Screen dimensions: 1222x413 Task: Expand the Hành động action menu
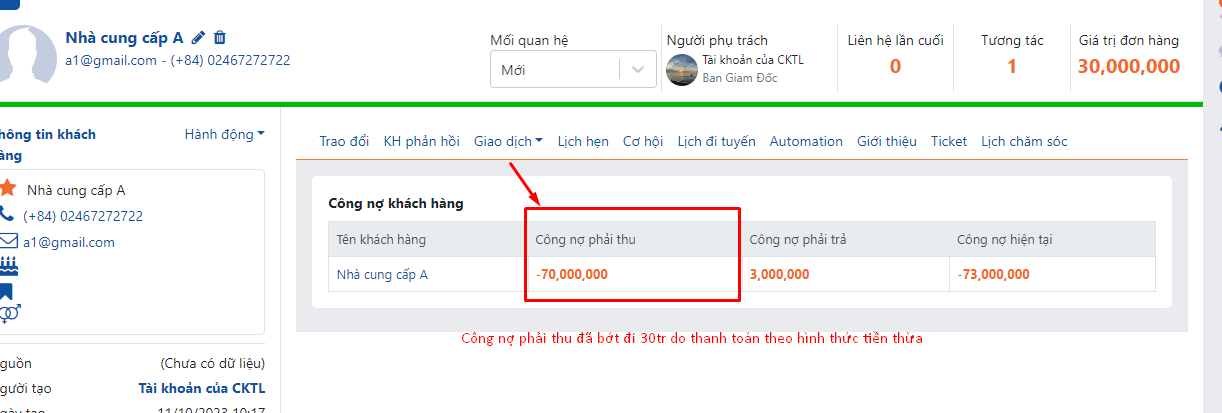pyautogui.click(x=224, y=134)
